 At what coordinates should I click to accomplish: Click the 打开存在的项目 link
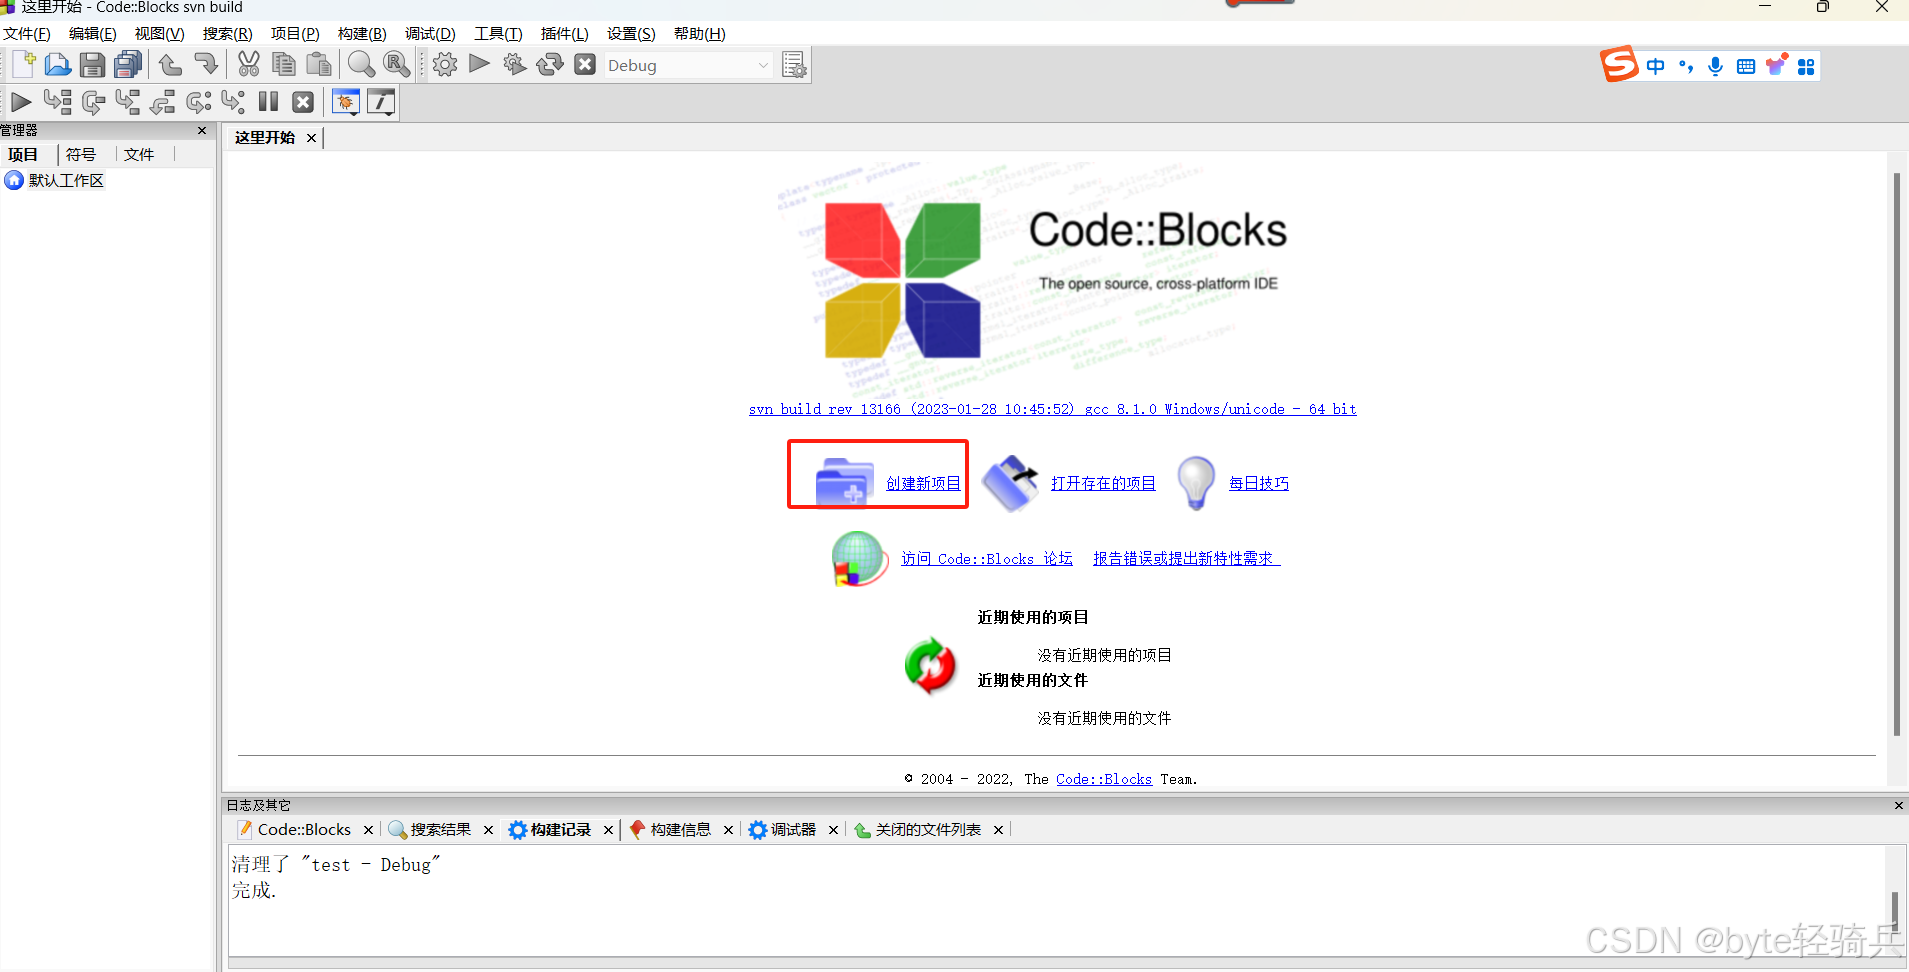click(1103, 484)
